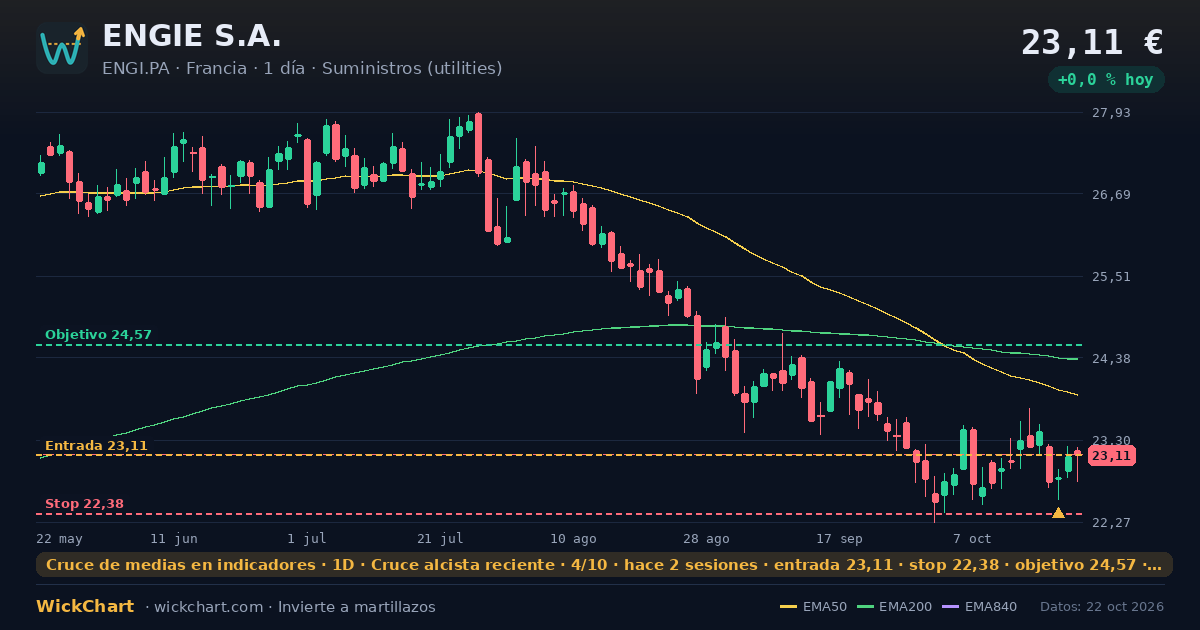Click the red 23,11 price tag
Screen dimensions: 1200x630
[x=1111, y=456]
